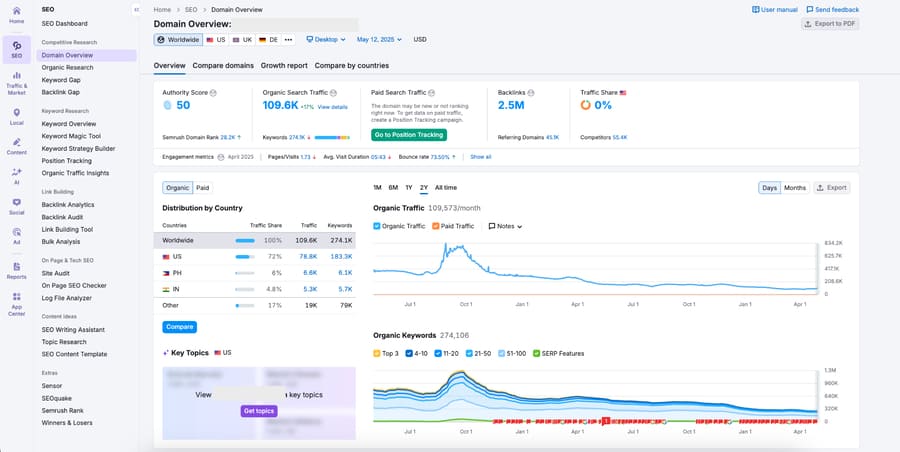Click the chart Export button
Viewport: 900px width, 452px height.
[x=832, y=188]
